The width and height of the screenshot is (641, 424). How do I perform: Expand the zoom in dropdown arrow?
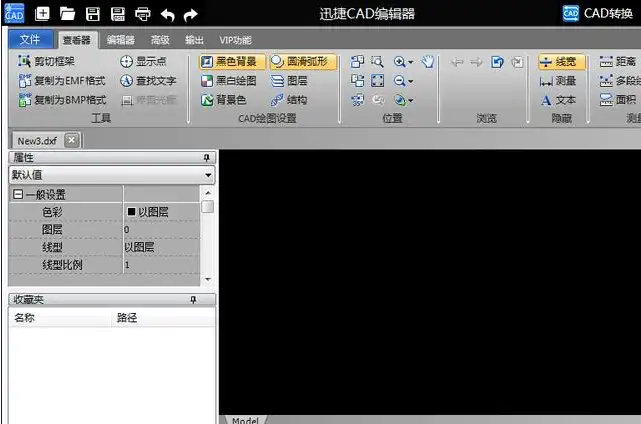411,62
